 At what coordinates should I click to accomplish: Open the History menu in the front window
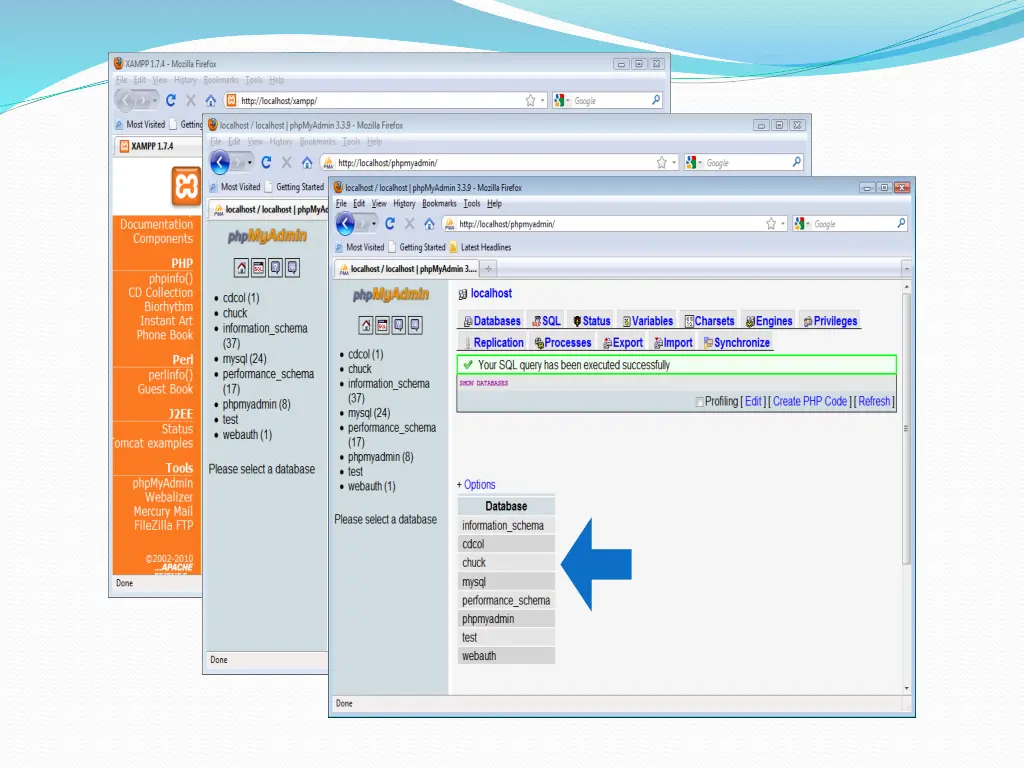[404, 204]
